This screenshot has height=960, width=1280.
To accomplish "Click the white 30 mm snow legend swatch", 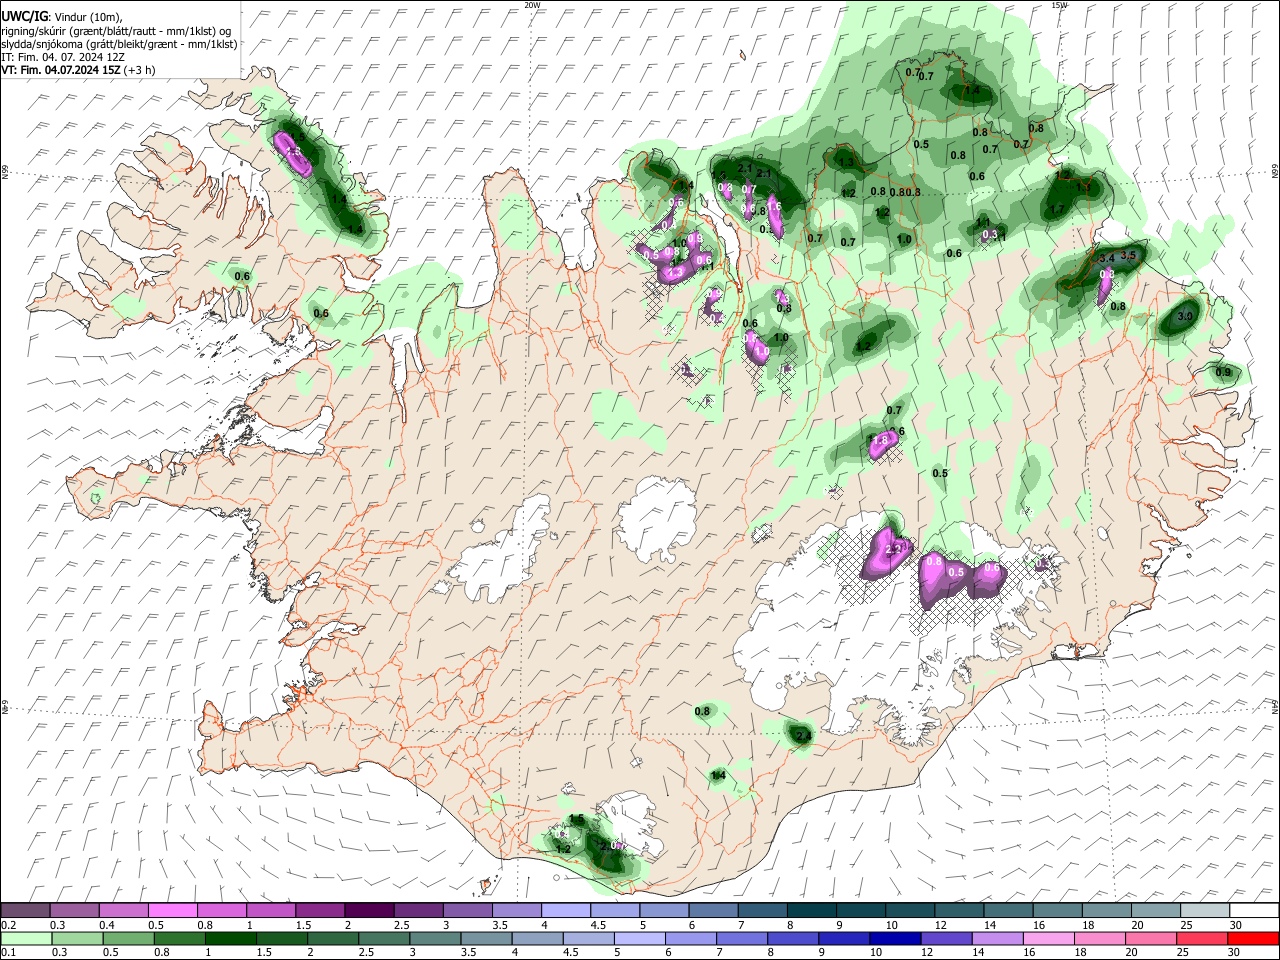I will (1255, 910).
